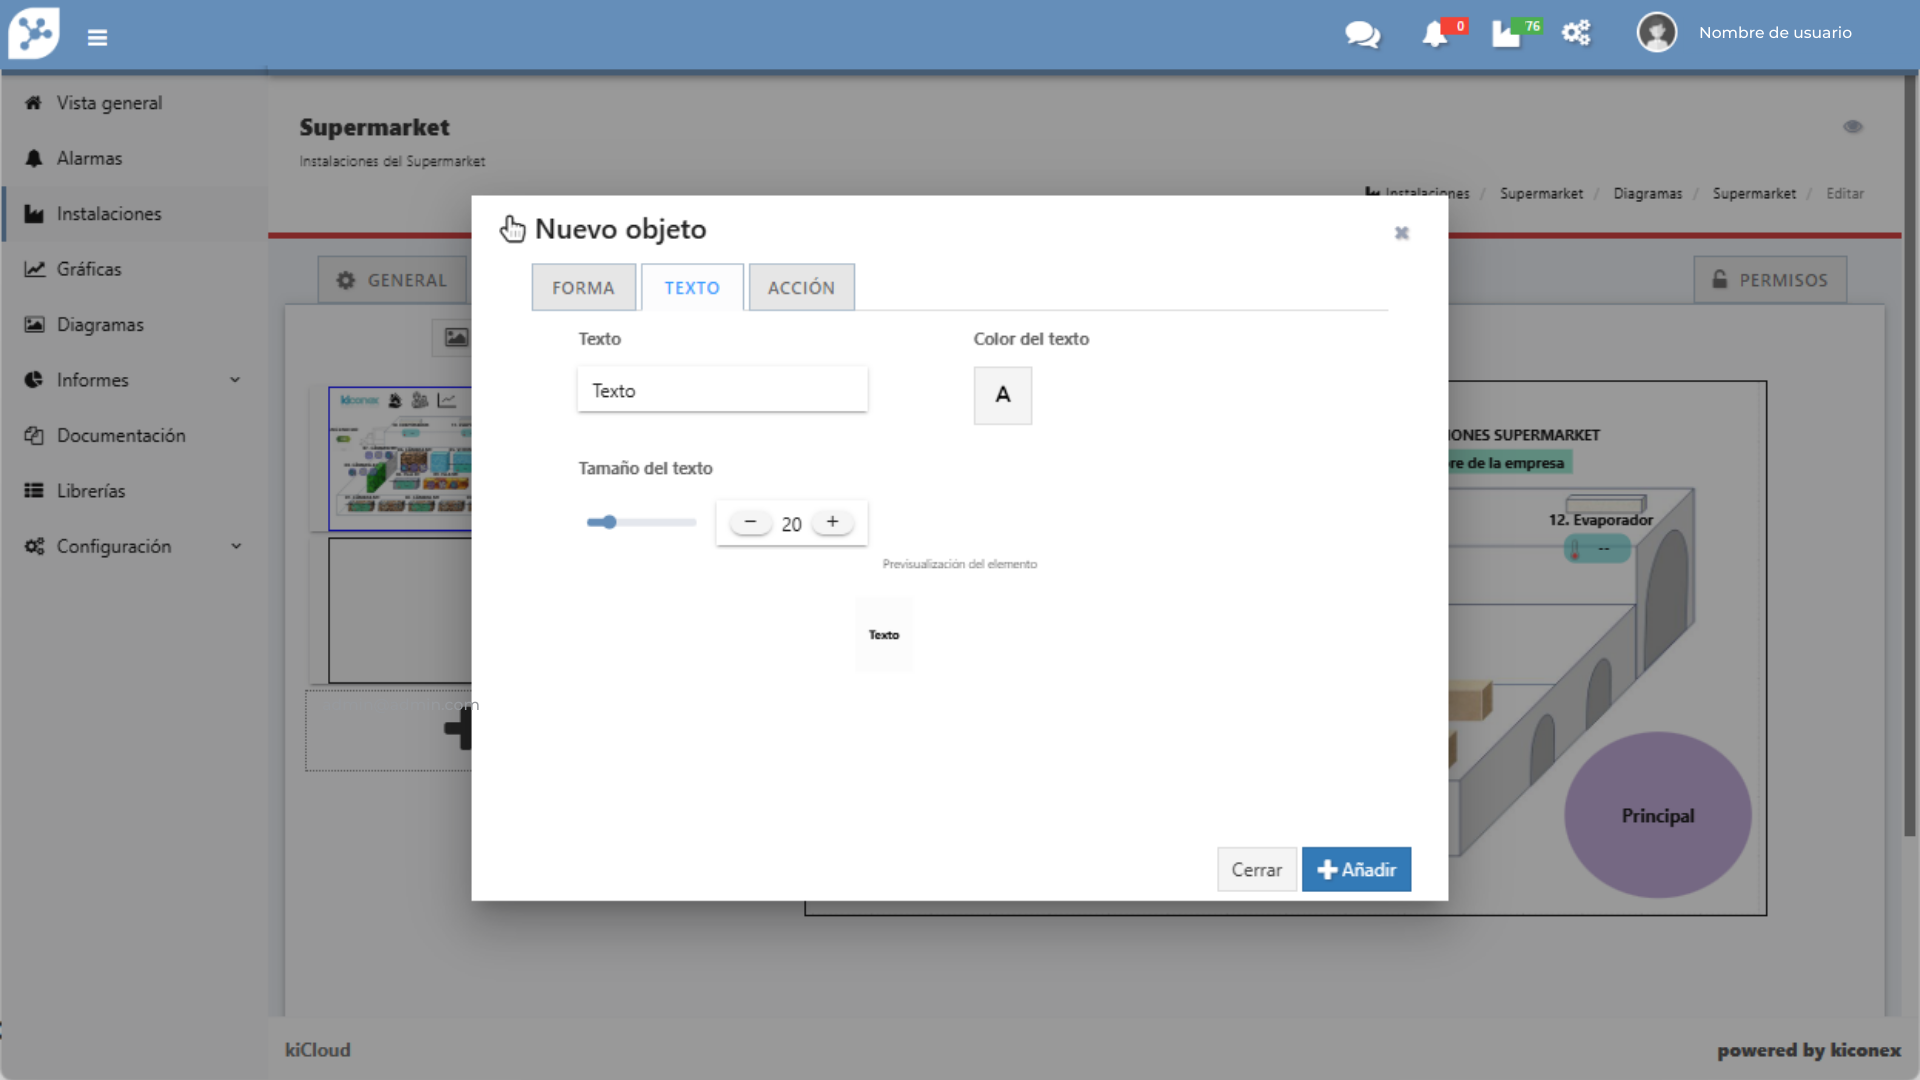The width and height of the screenshot is (1920, 1080).
Task: Switch to the ACCIÓN tab
Action: click(801, 288)
